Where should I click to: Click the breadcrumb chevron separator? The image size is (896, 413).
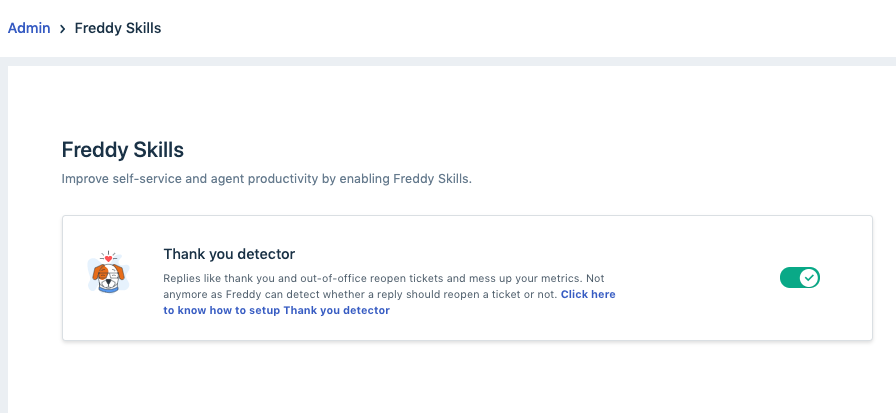coord(62,29)
